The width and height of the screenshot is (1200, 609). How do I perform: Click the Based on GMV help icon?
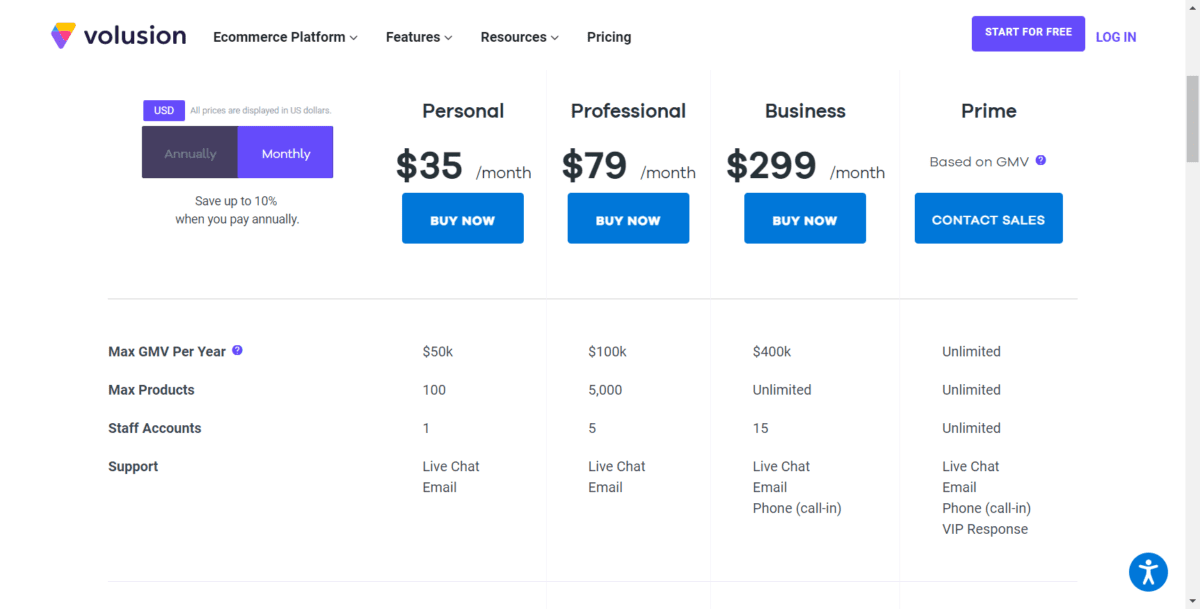click(1041, 160)
